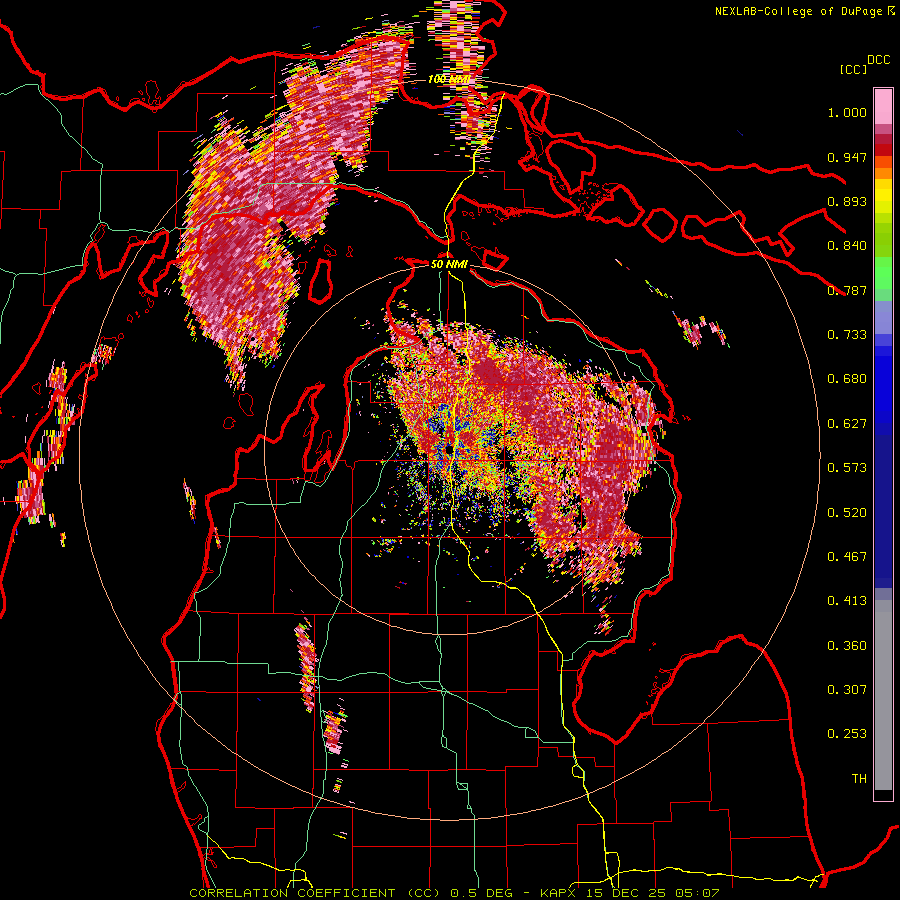This screenshot has height=900, width=900.
Task: Click the KAPX 15 DEC 25 05:07 timestamp
Action: [x=629, y=893]
